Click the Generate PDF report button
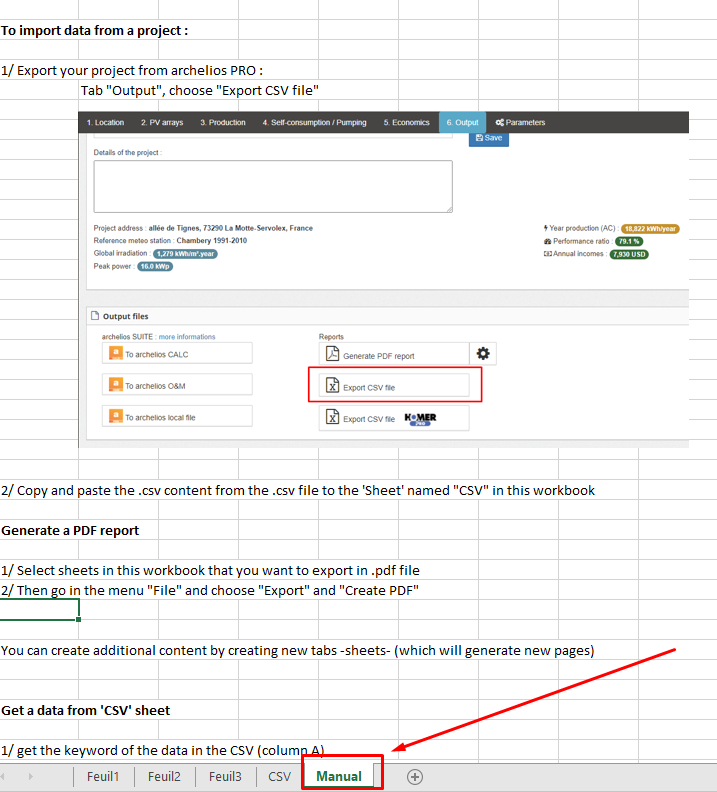Image resolution: width=717 pixels, height=792 pixels. [x=394, y=354]
